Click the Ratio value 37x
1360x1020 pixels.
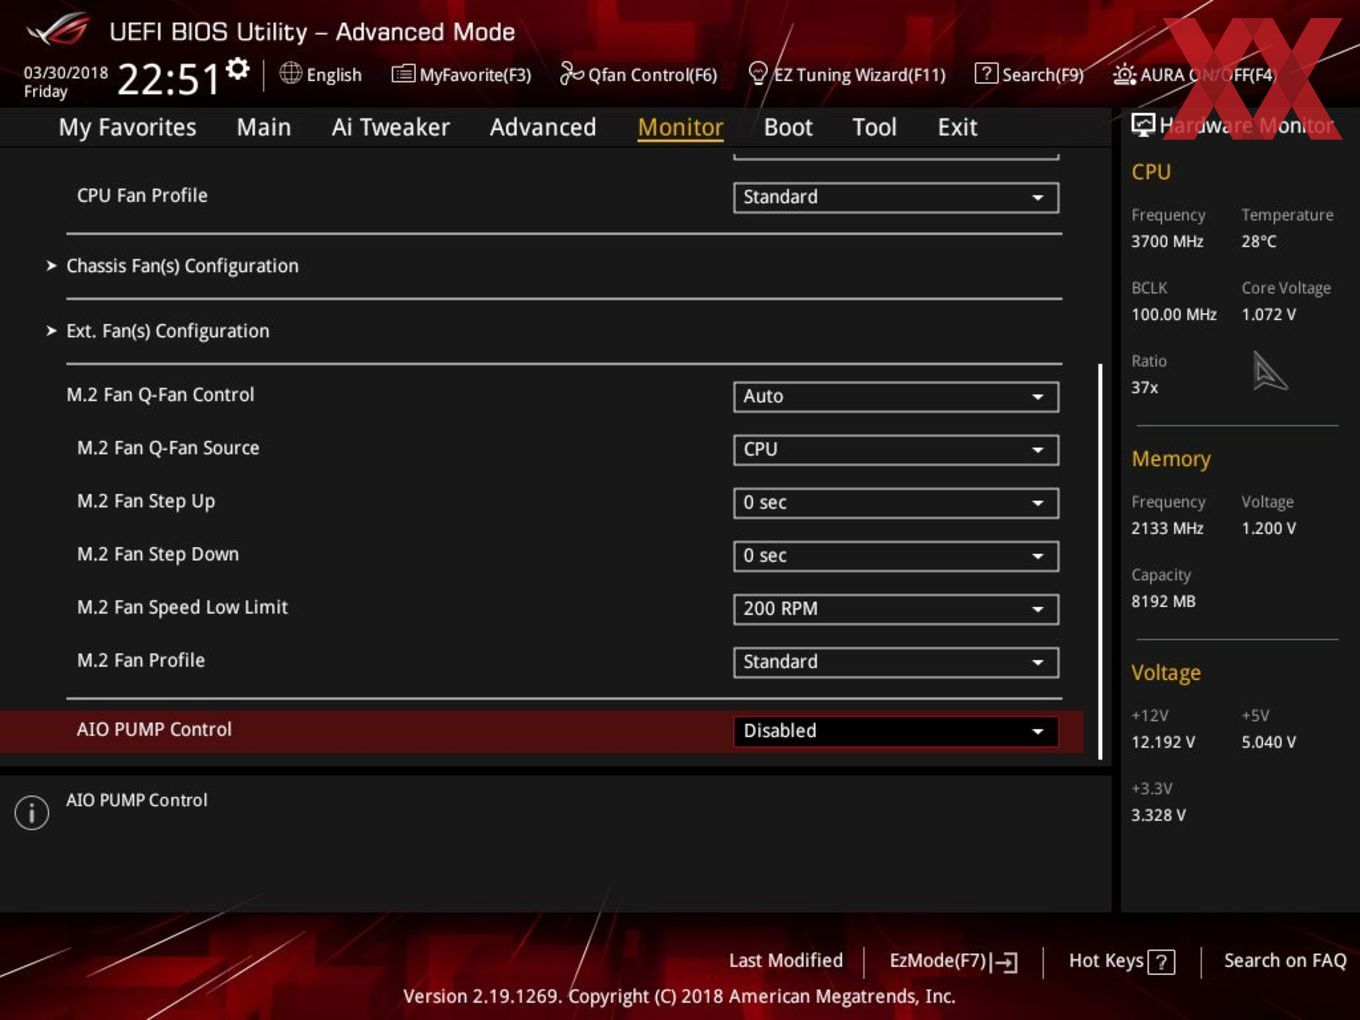pos(1145,387)
